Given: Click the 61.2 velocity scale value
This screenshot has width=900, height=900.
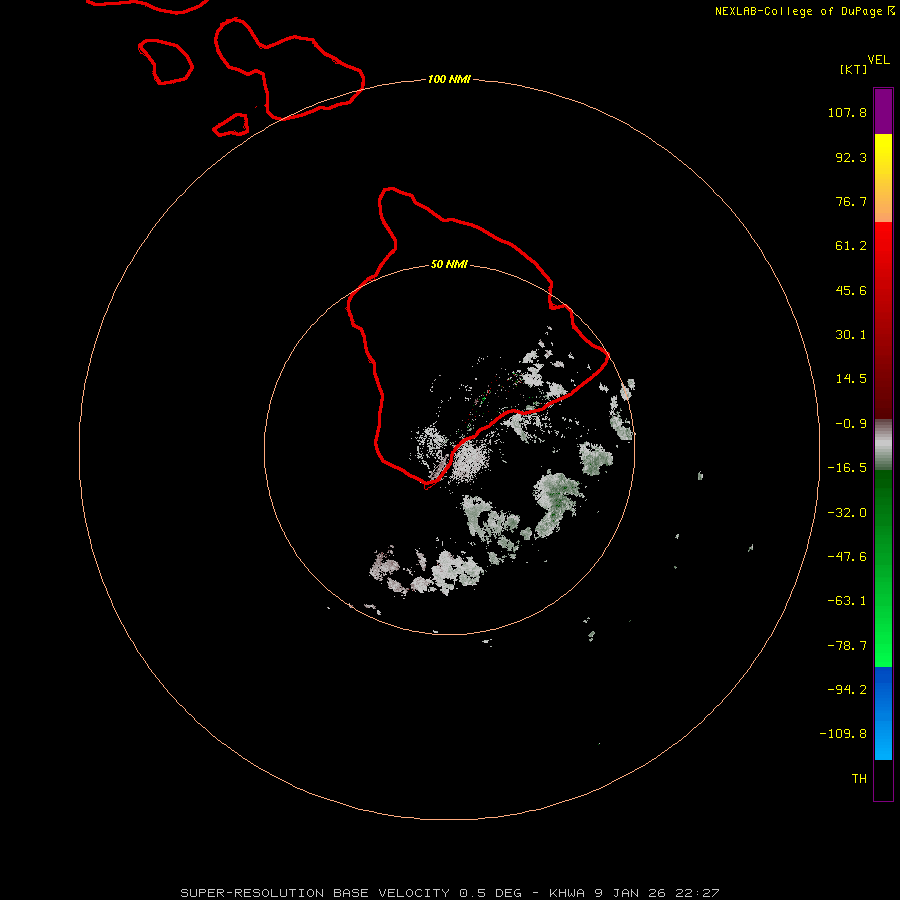Looking at the screenshot, I should click(x=851, y=246).
